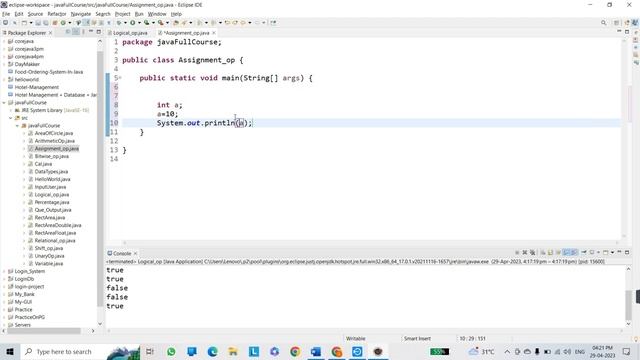This screenshot has width=640, height=360.
Task: Select Bitwise_op.java in Package Explorer
Action: pos(51,156)
